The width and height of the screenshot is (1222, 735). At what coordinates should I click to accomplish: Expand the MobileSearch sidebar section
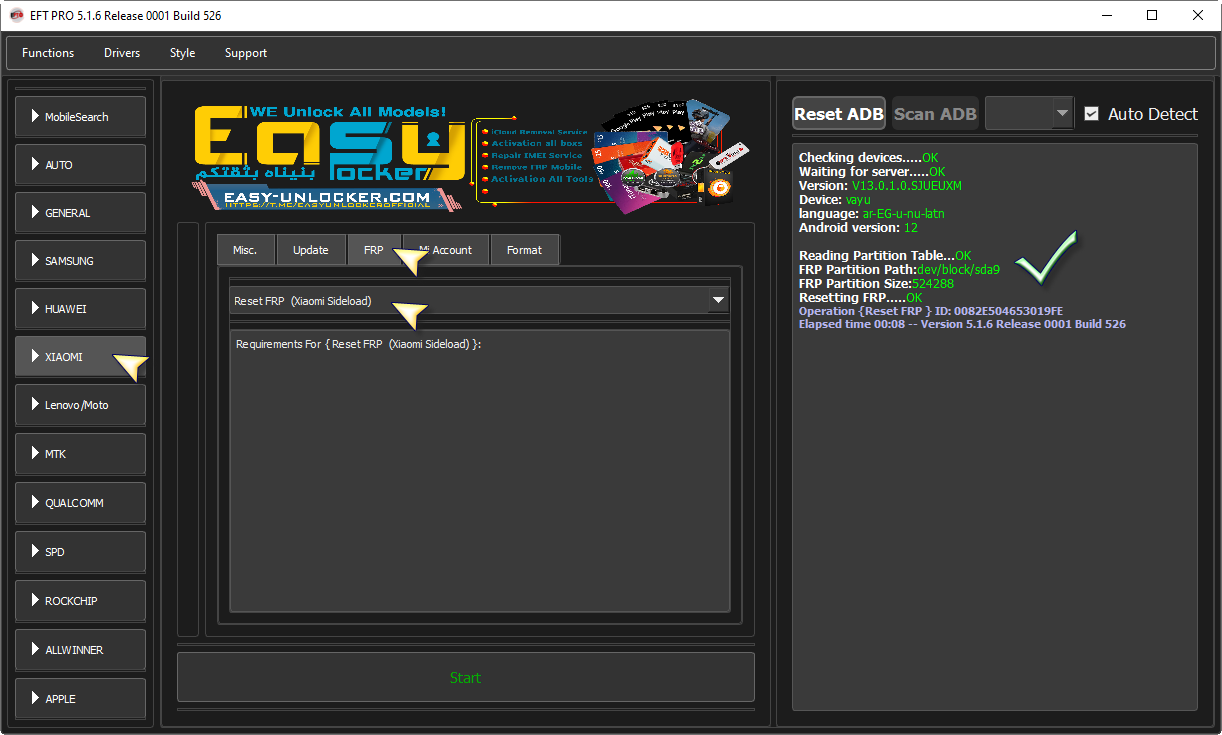tap(80, 117)
